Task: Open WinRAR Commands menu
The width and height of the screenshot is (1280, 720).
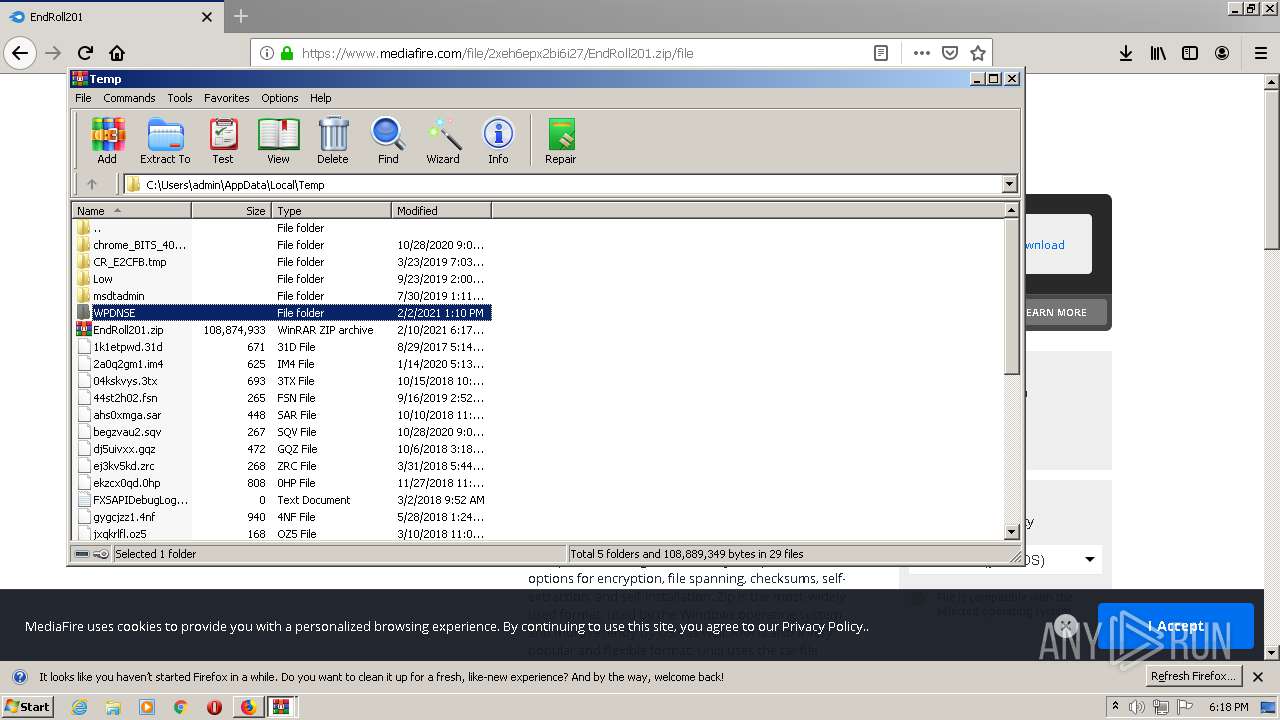Action: [x=129, y=98]
